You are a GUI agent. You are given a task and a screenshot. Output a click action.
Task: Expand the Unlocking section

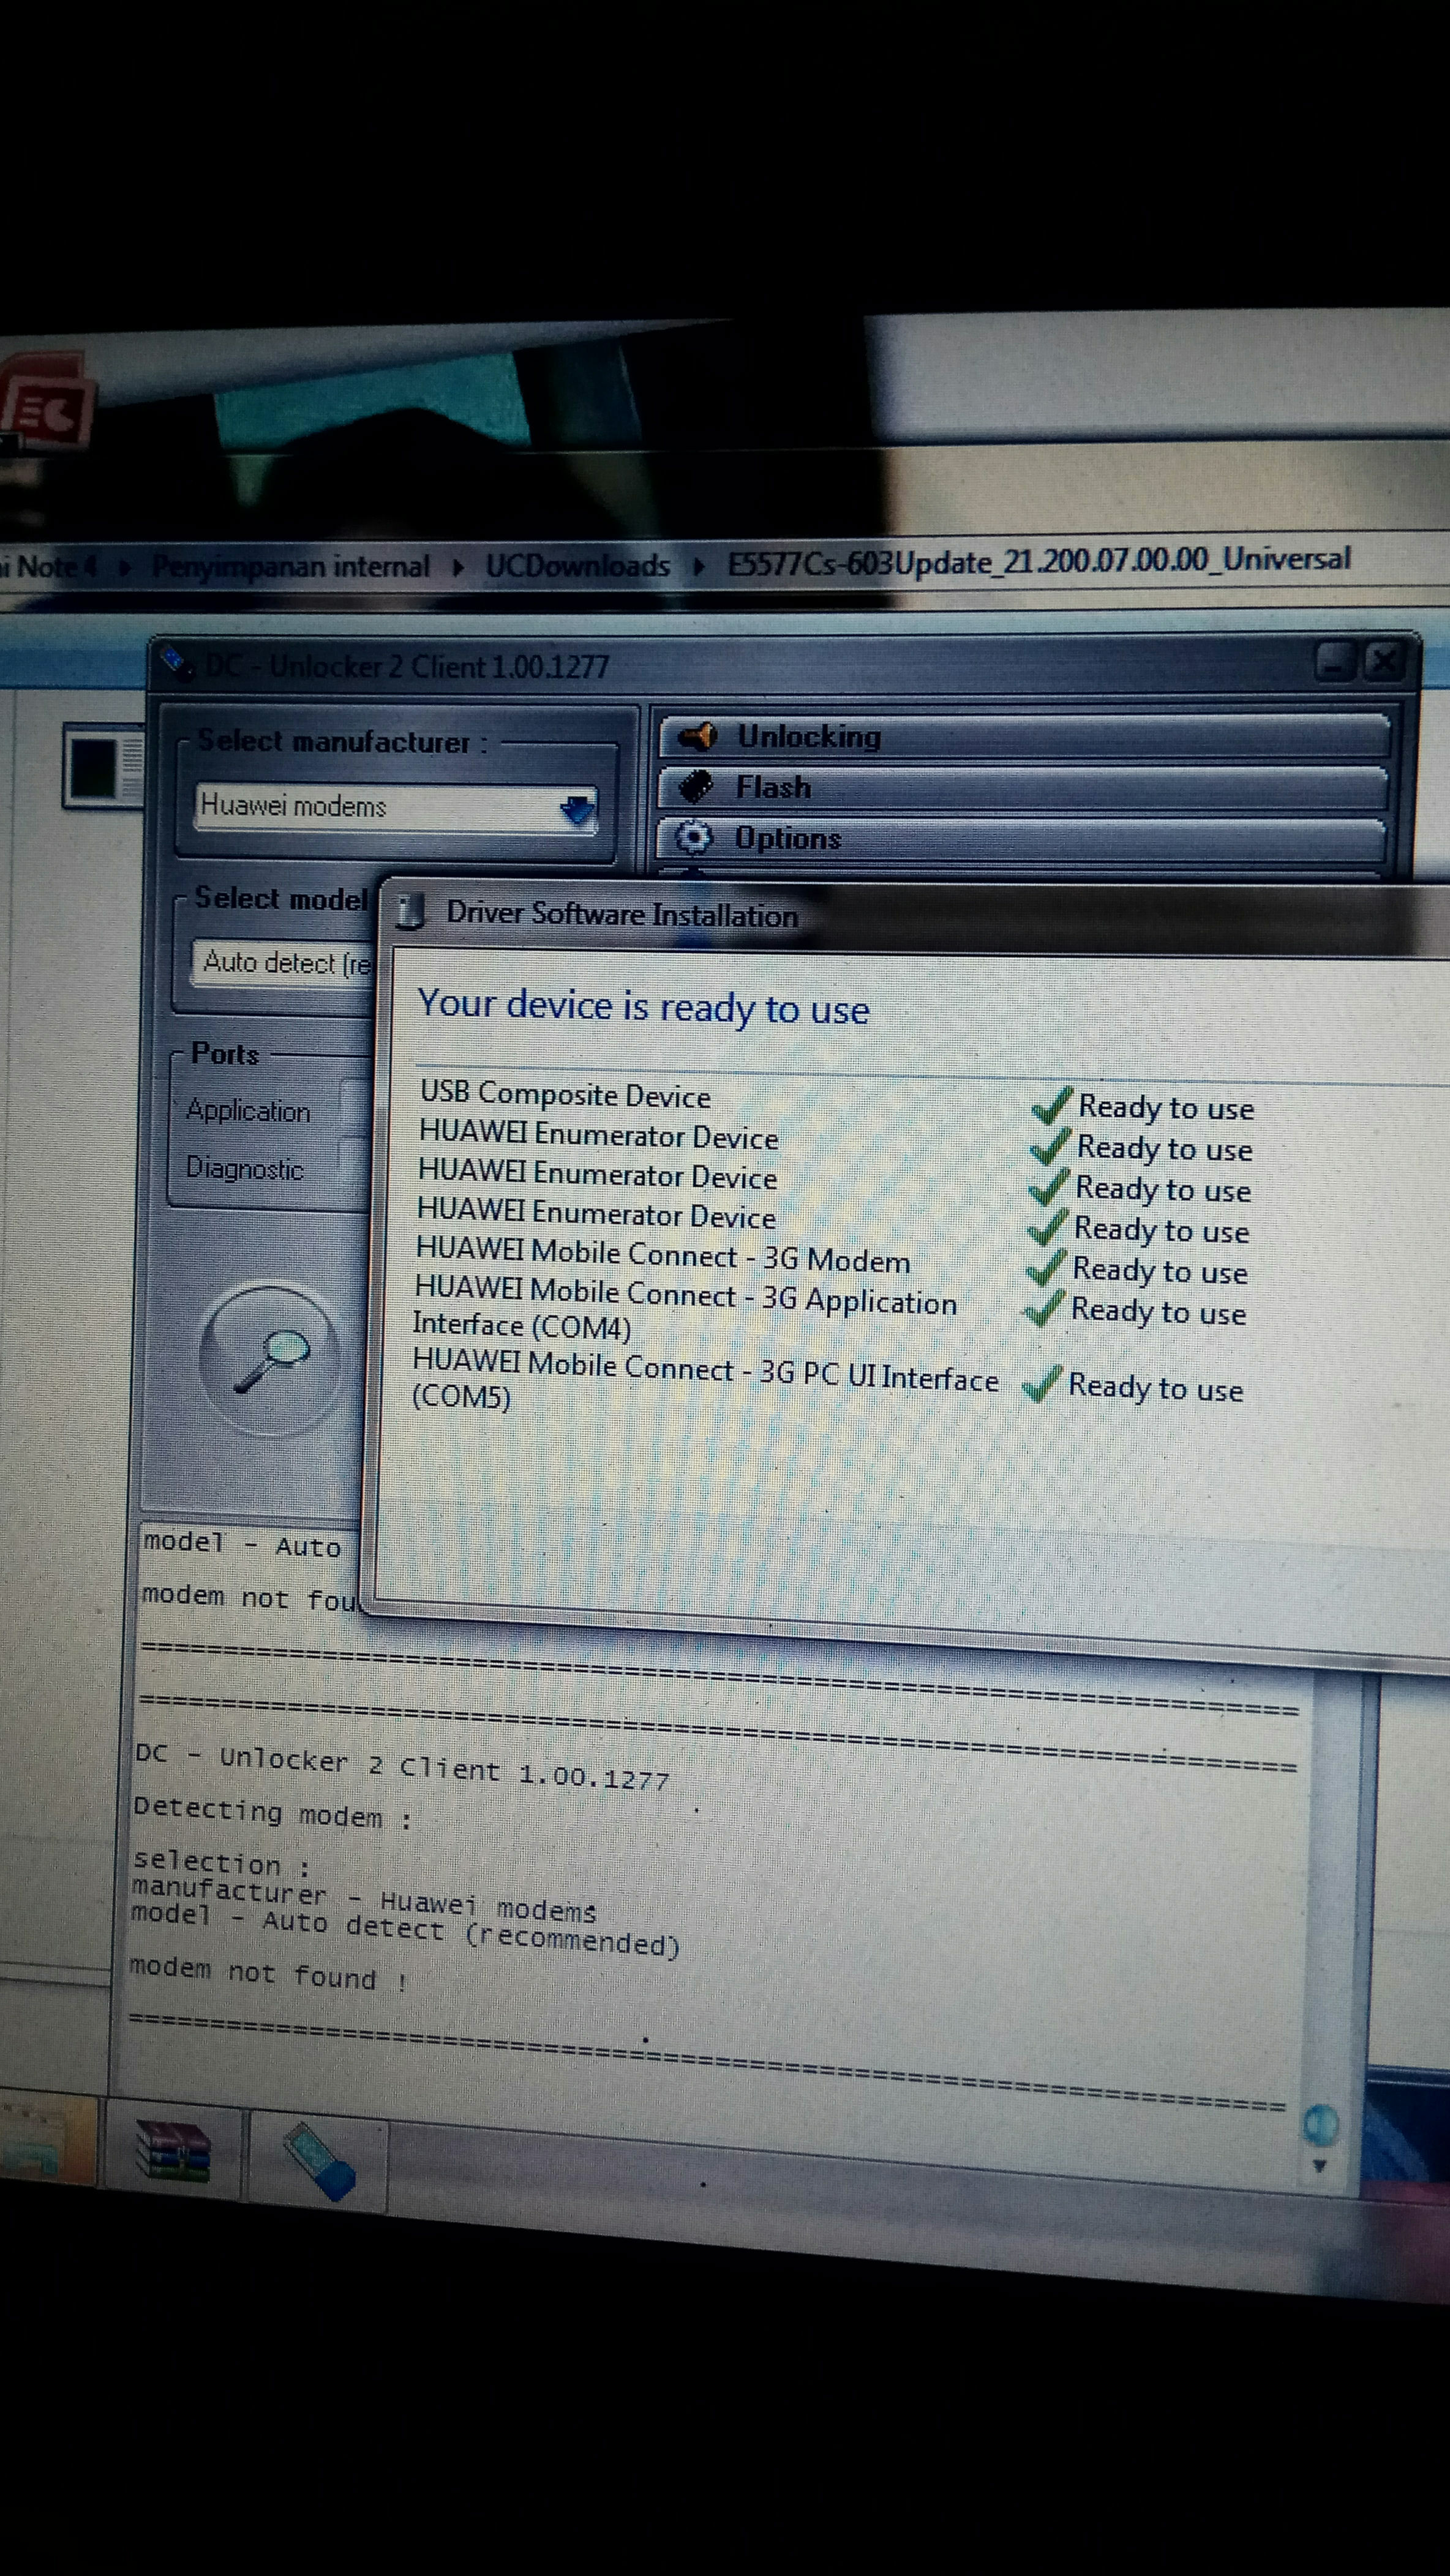[1023, 737]
